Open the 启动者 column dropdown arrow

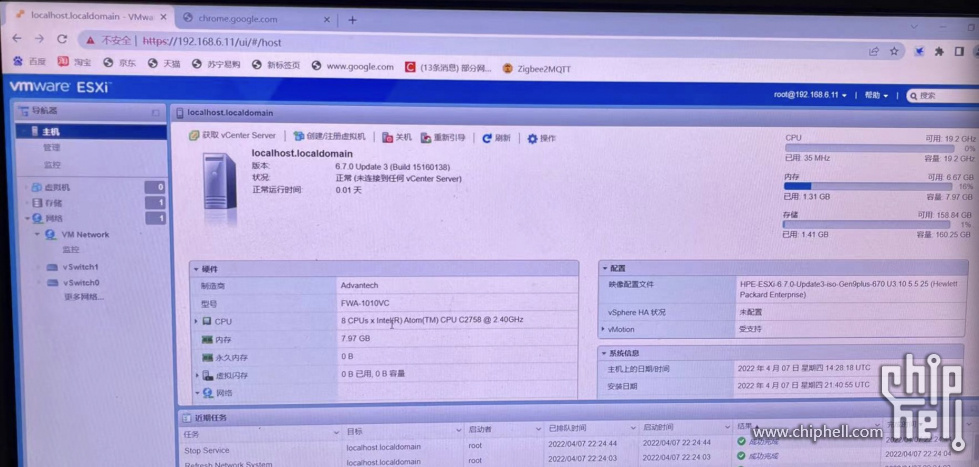[x=538, y=430]
